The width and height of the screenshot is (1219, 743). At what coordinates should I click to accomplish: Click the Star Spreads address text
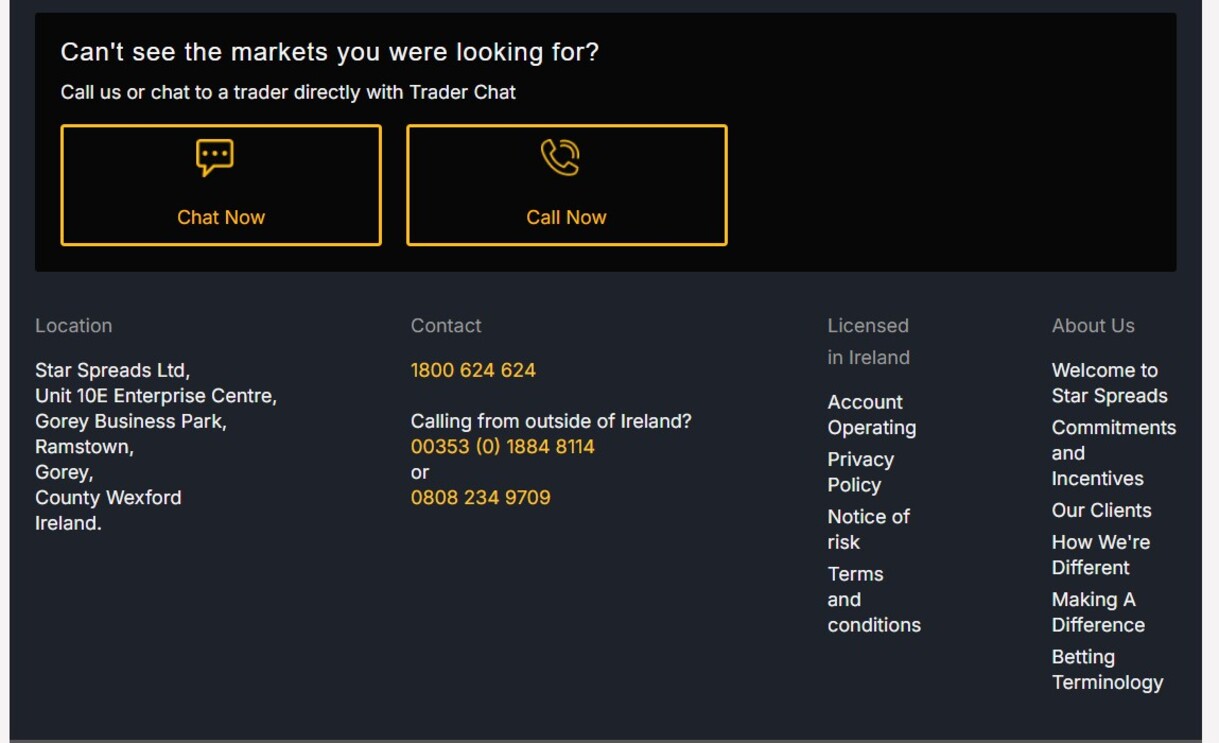tap(155, 446)
